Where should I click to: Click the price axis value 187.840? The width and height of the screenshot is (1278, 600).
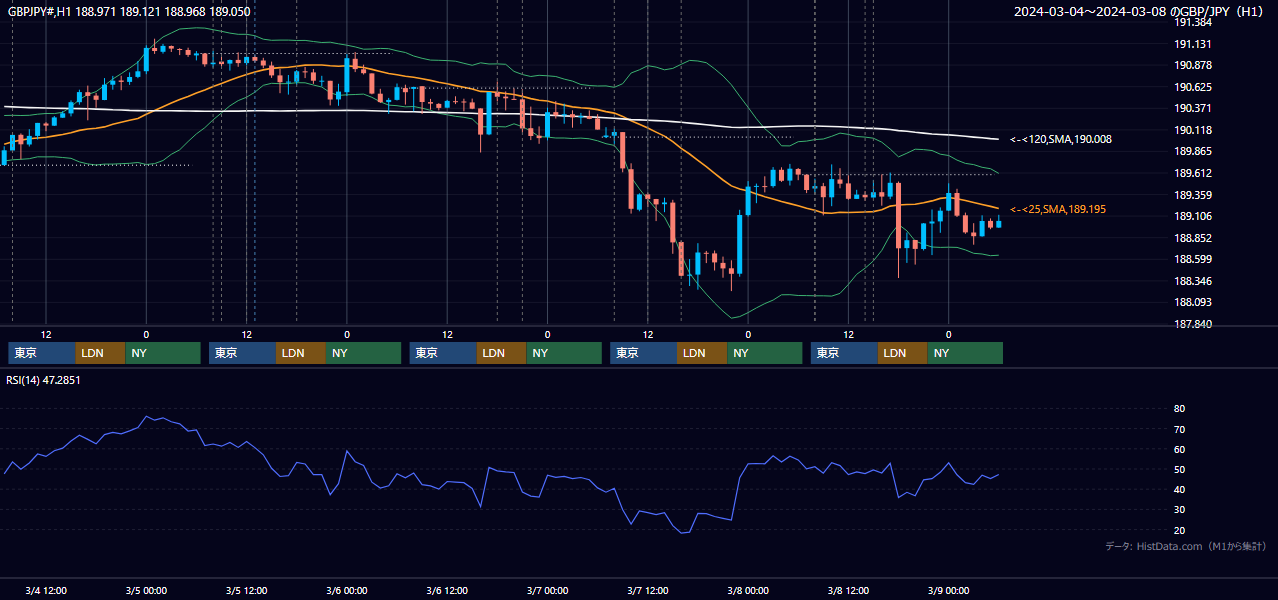1193,324
